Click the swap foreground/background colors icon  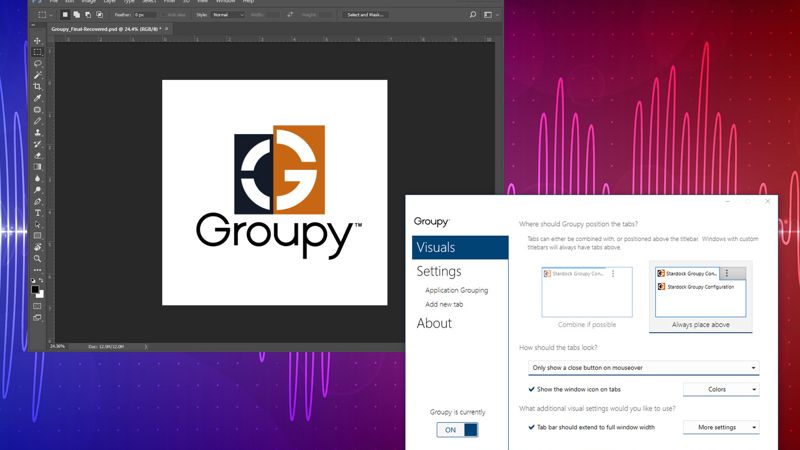click(x=41, y=281)
